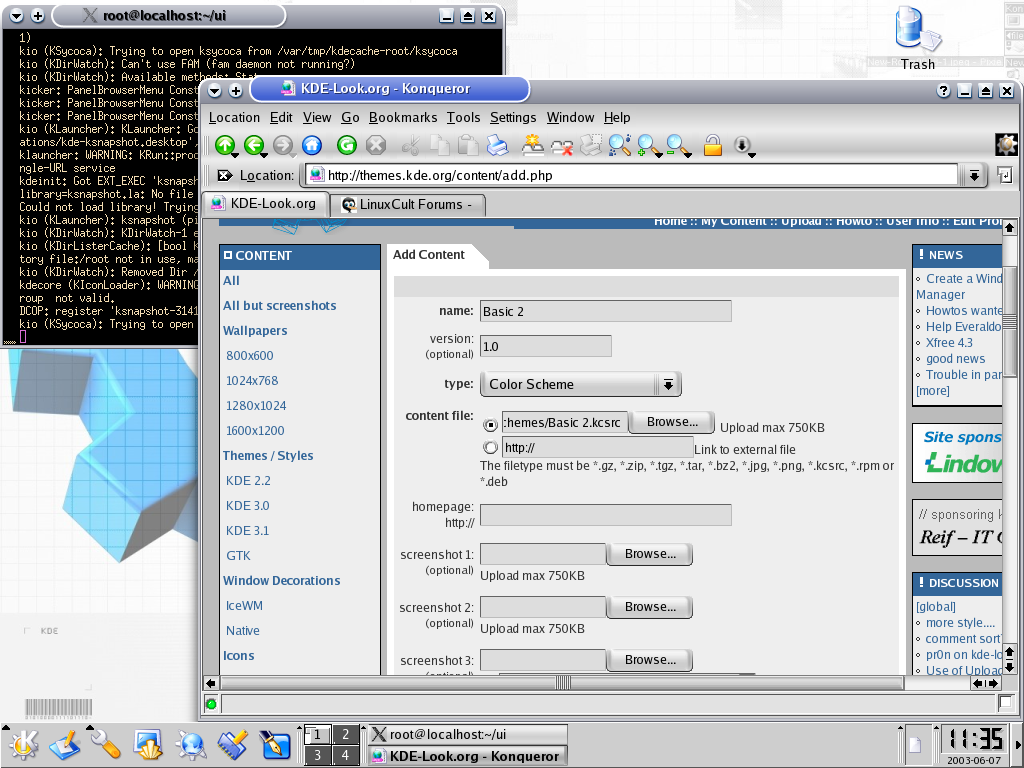Open the Wallpapers category link
1024x768 pixels.
tap(255, 330)
